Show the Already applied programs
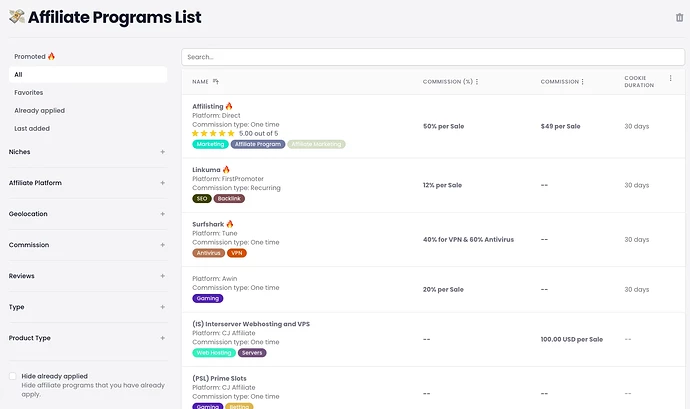690x409 pixels. [x=39, y=110]
